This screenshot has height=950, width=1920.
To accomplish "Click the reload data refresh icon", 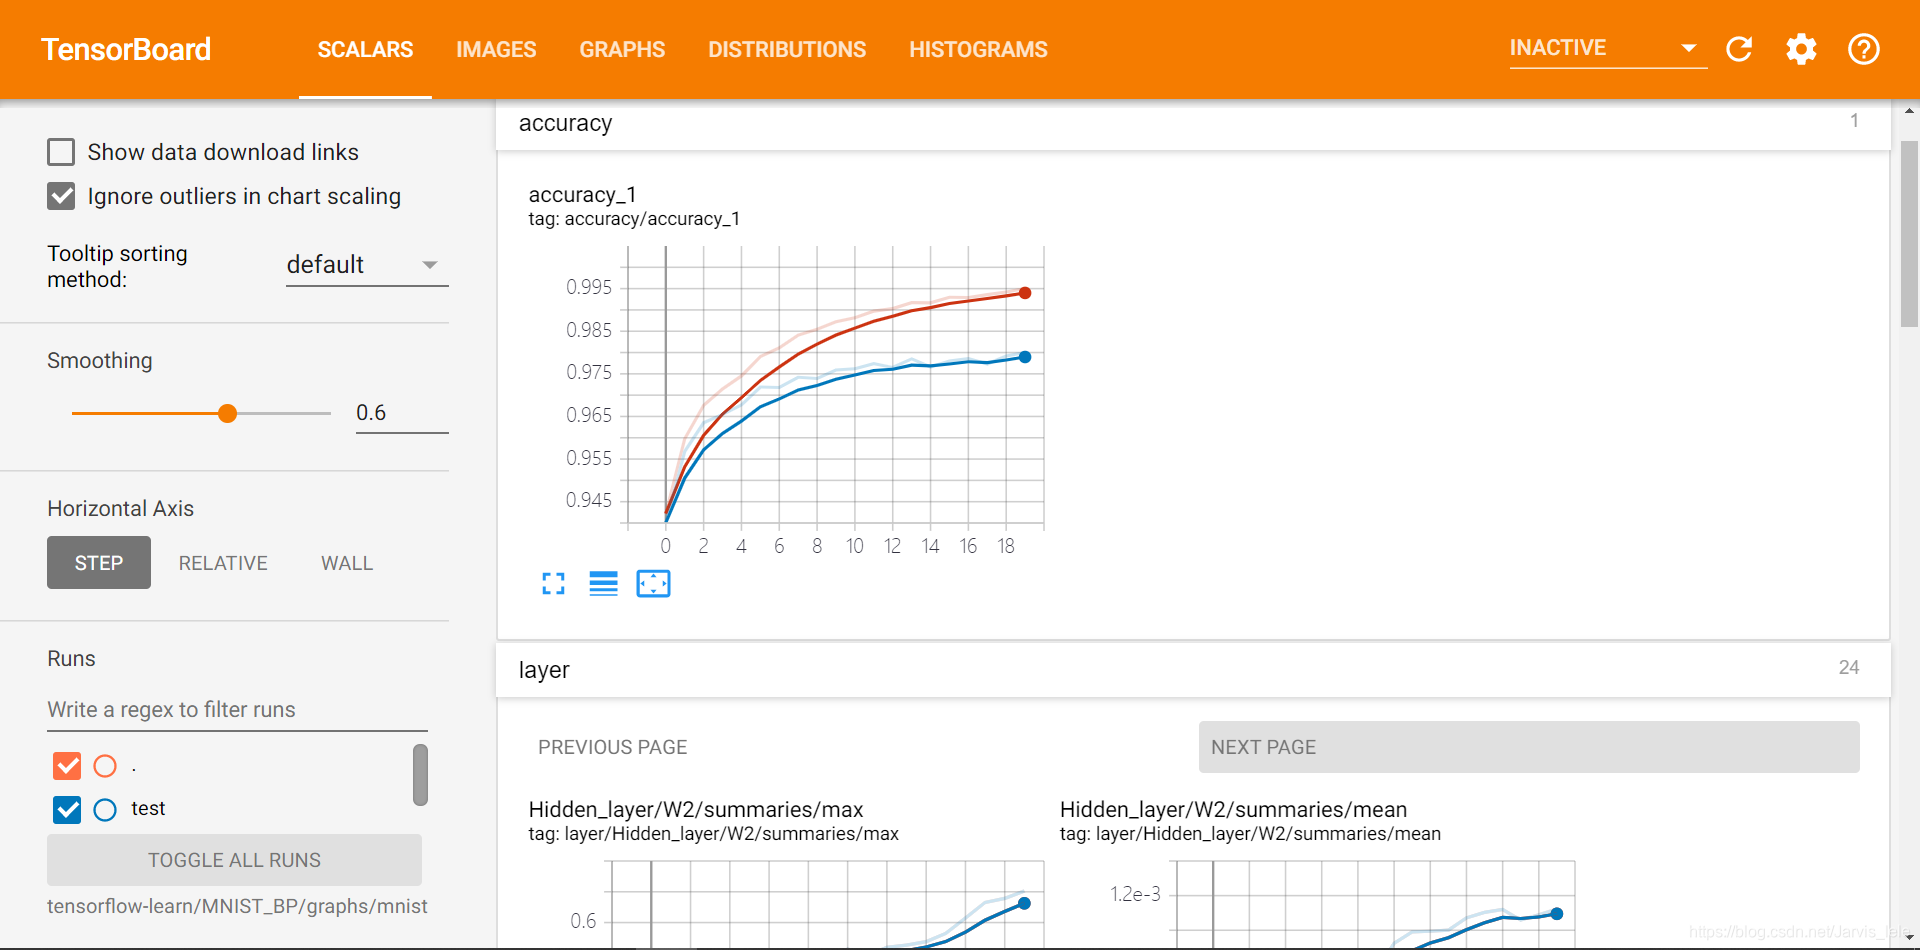I will coord(1739,49).
